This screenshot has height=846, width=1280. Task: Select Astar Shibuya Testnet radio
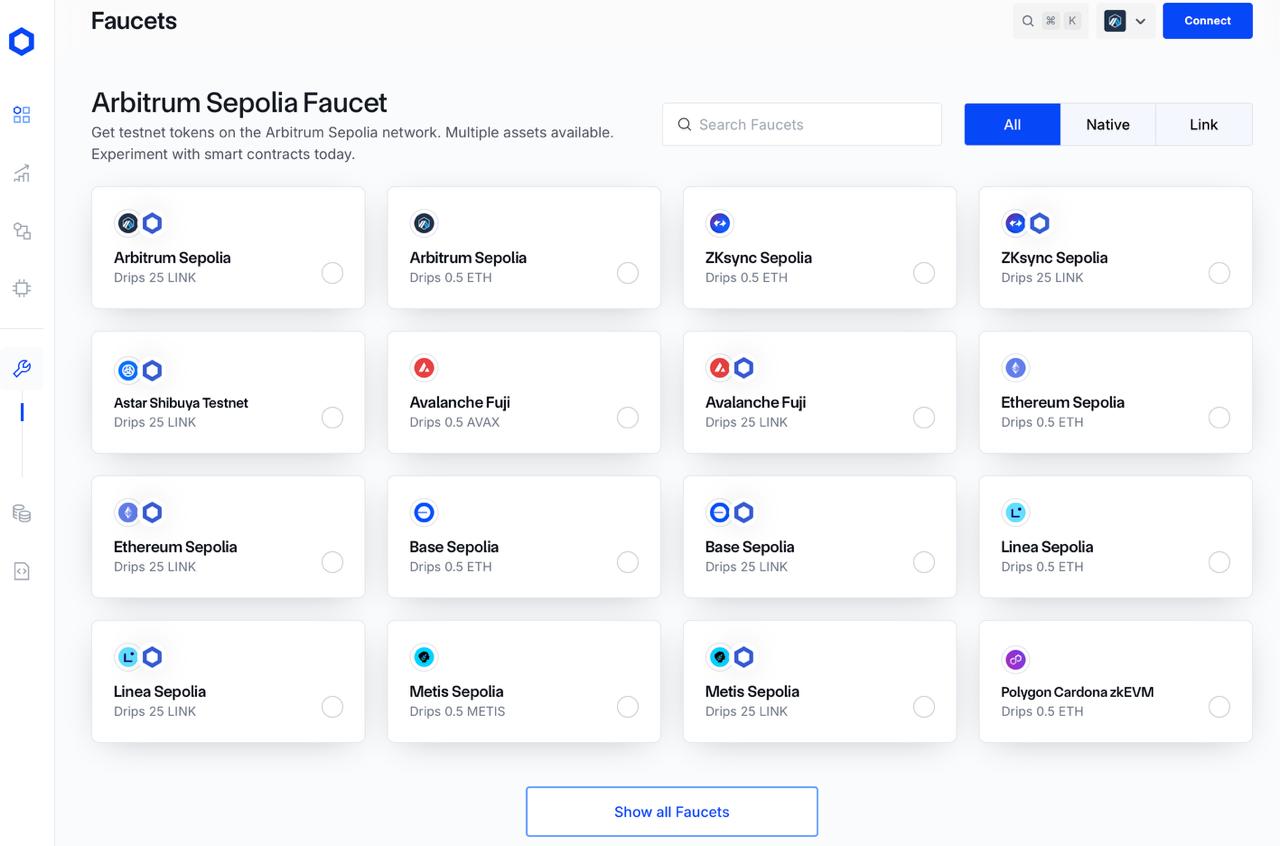332,418
